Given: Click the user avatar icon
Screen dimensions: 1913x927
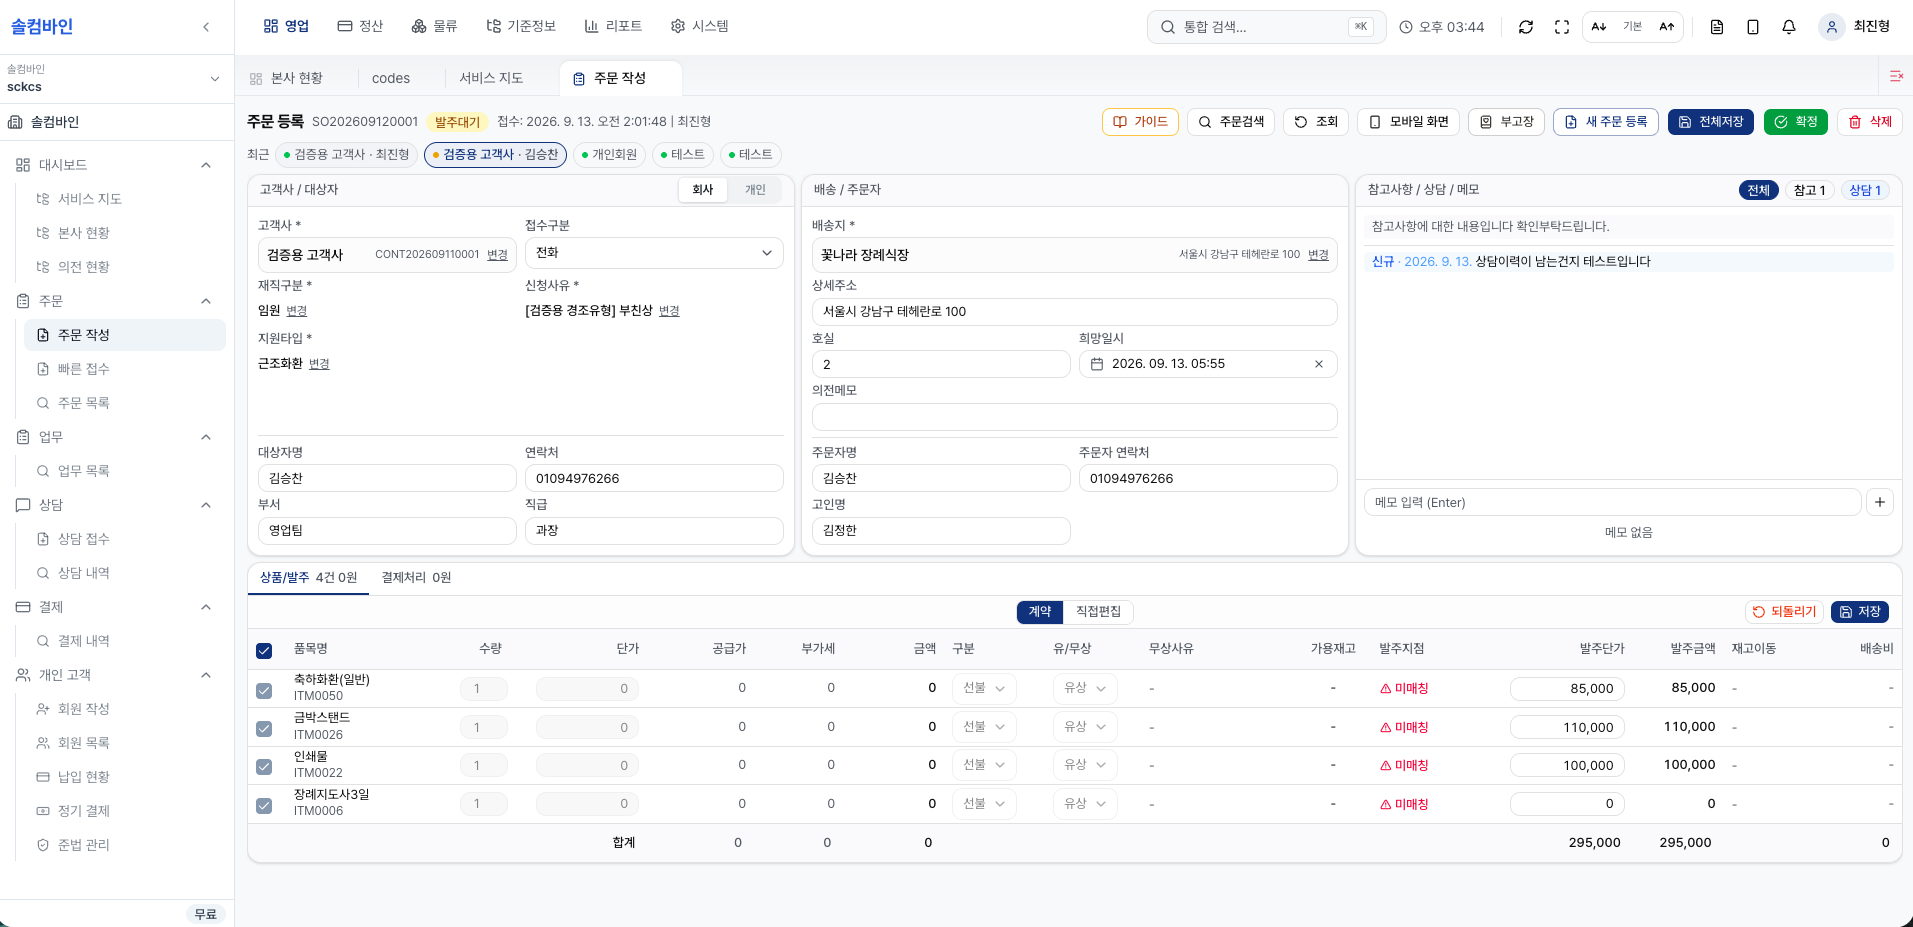Looking at the screenshot, I should (1831, 27).
